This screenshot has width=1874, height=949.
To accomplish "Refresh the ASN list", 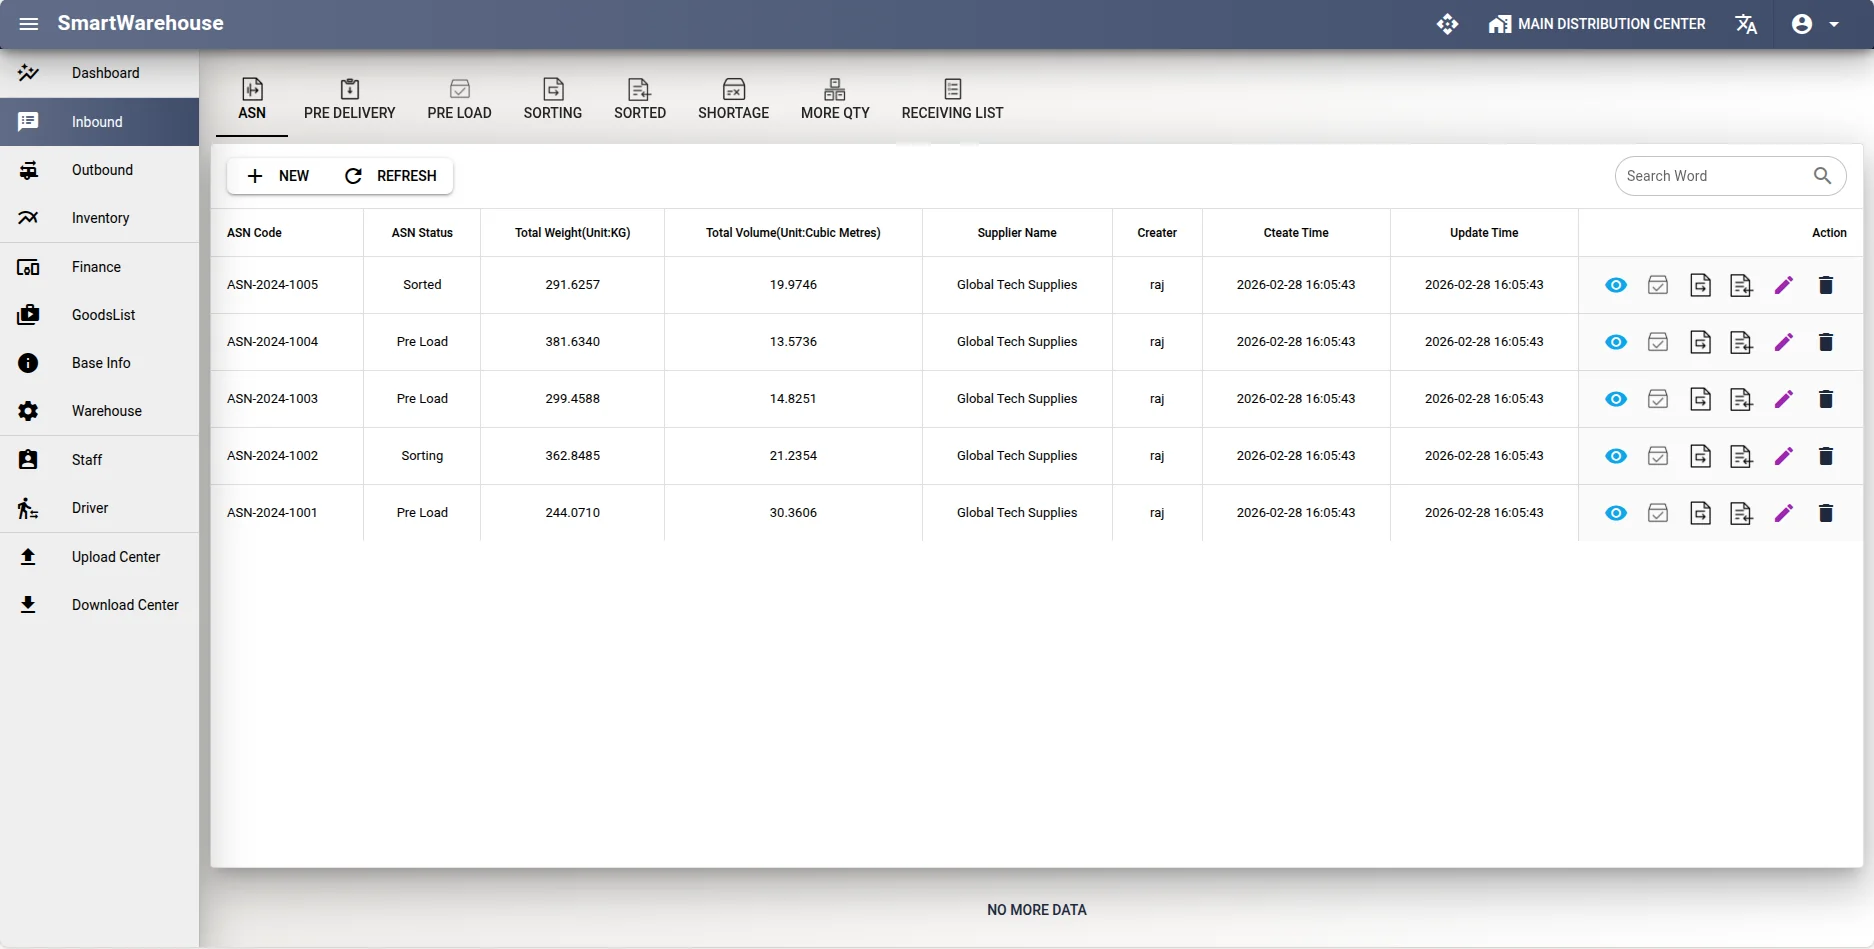I will [391, 176].
